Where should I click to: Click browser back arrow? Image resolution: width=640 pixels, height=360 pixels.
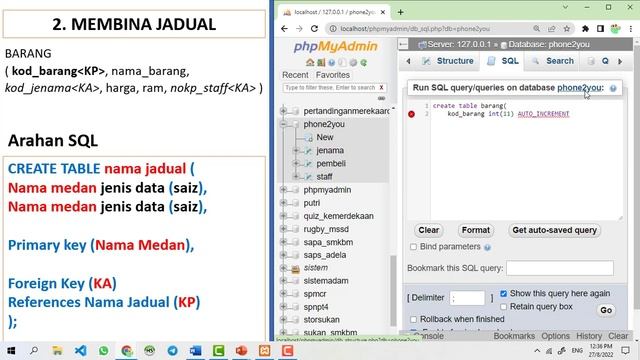[284, 29]
